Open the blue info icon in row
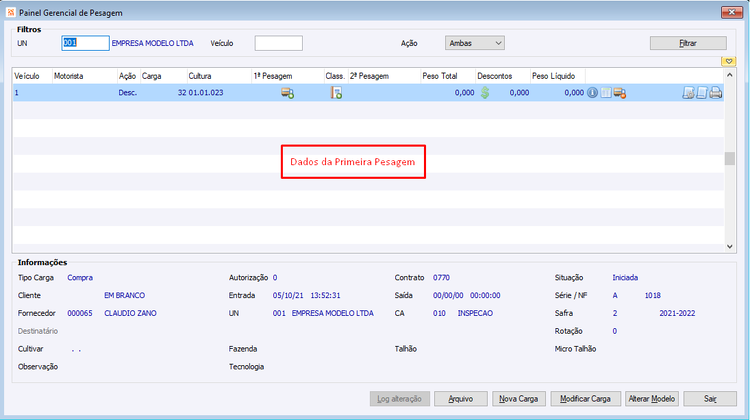750x420 pixels. pos(592,93)
